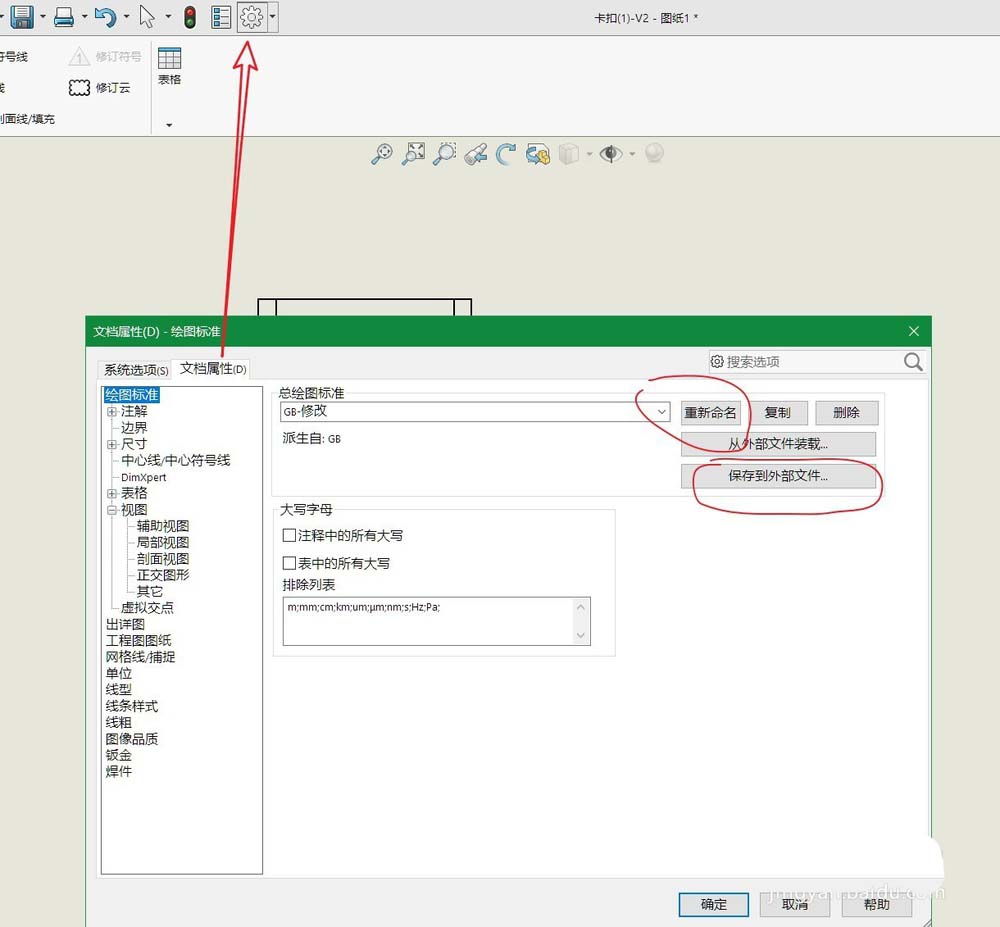Screen dimensions: 1000x927
Task: Click the Undo arrow icon
Action: pos(103,16)
